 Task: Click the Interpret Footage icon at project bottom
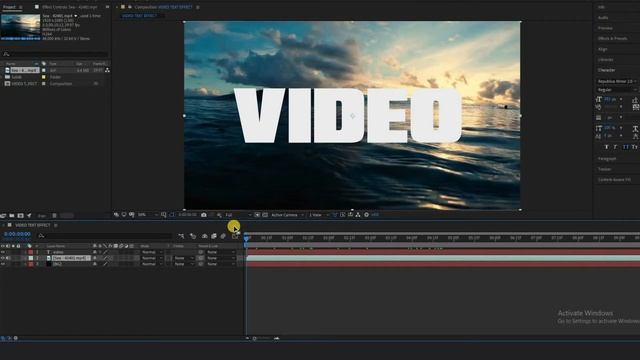point(3,216)
